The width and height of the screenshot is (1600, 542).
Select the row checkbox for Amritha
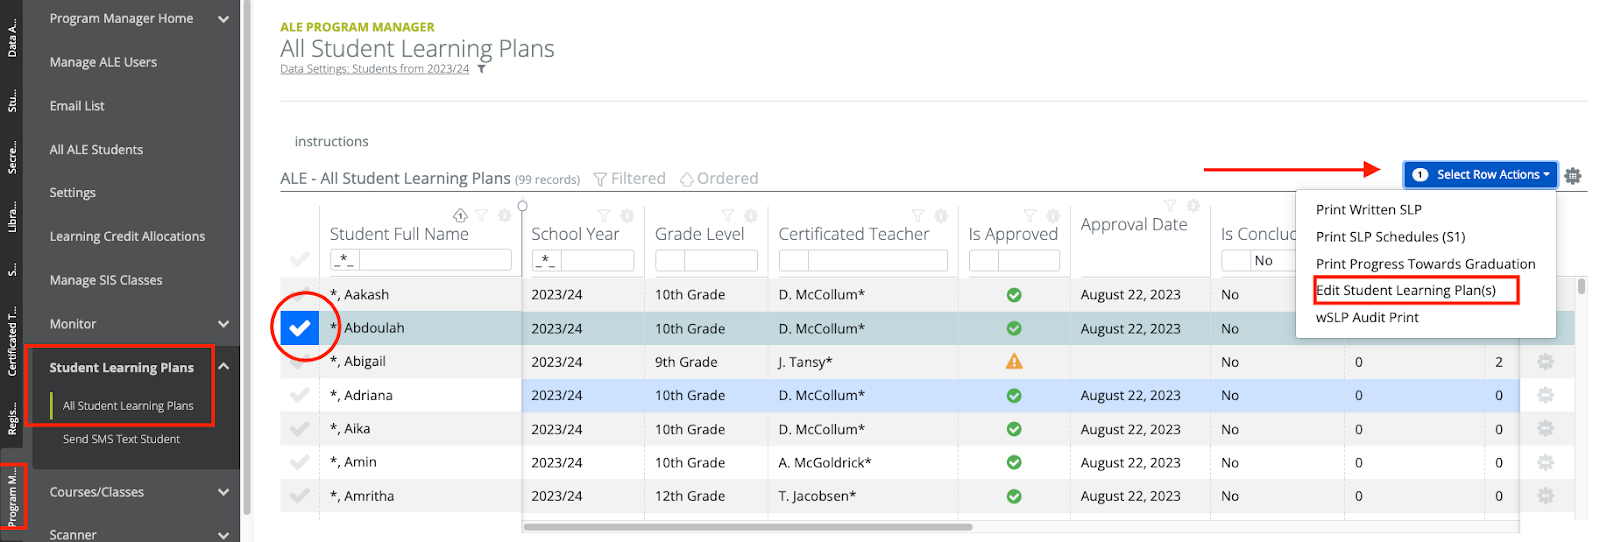(299, 496)
